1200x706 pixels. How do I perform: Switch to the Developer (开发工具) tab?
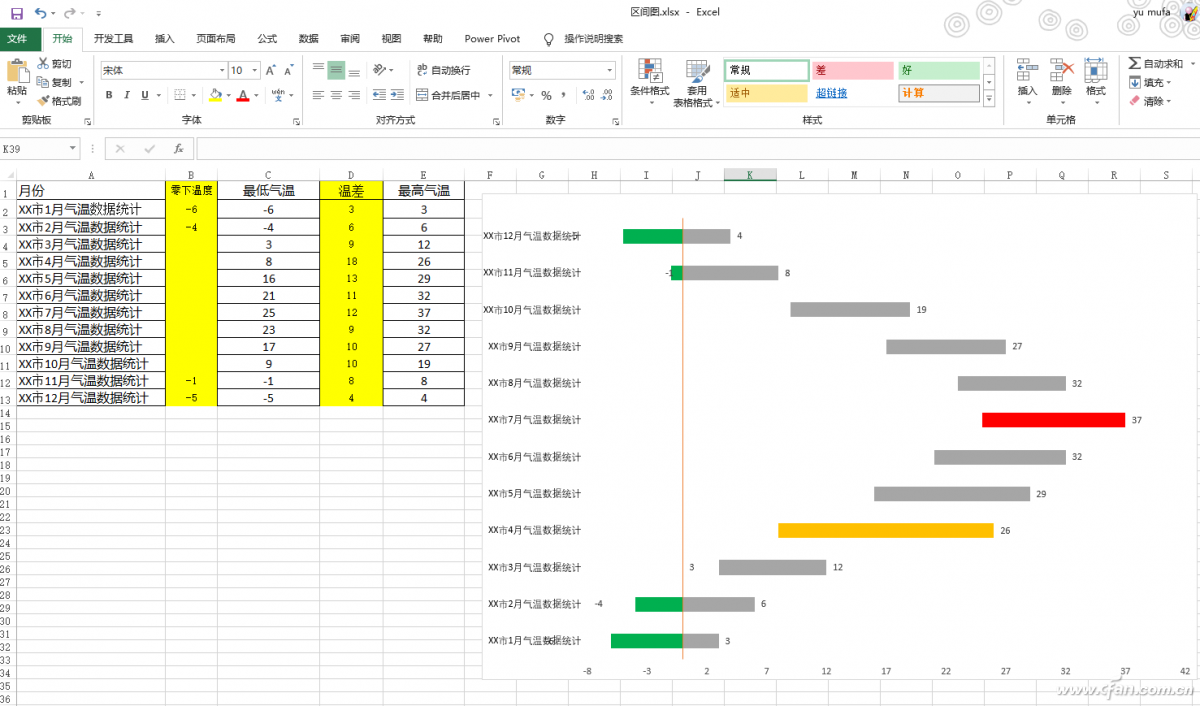113,39
